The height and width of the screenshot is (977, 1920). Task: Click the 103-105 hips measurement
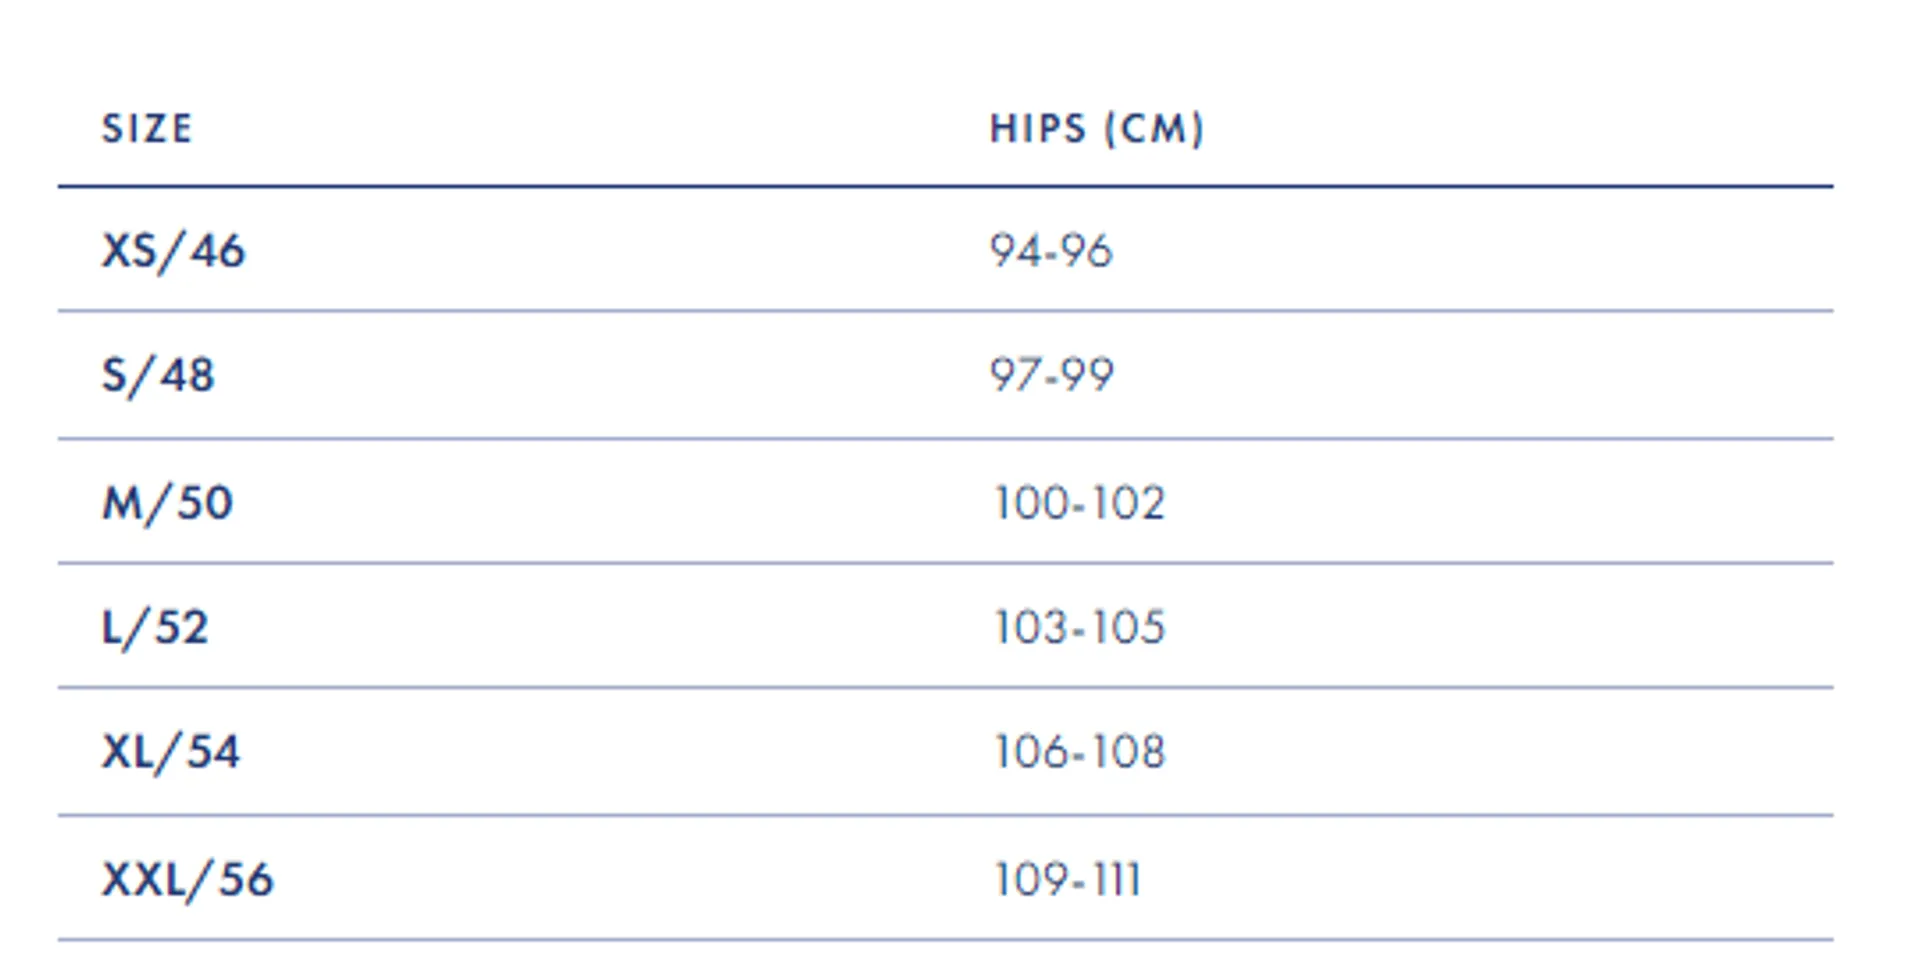click(x=1079, y=628)
